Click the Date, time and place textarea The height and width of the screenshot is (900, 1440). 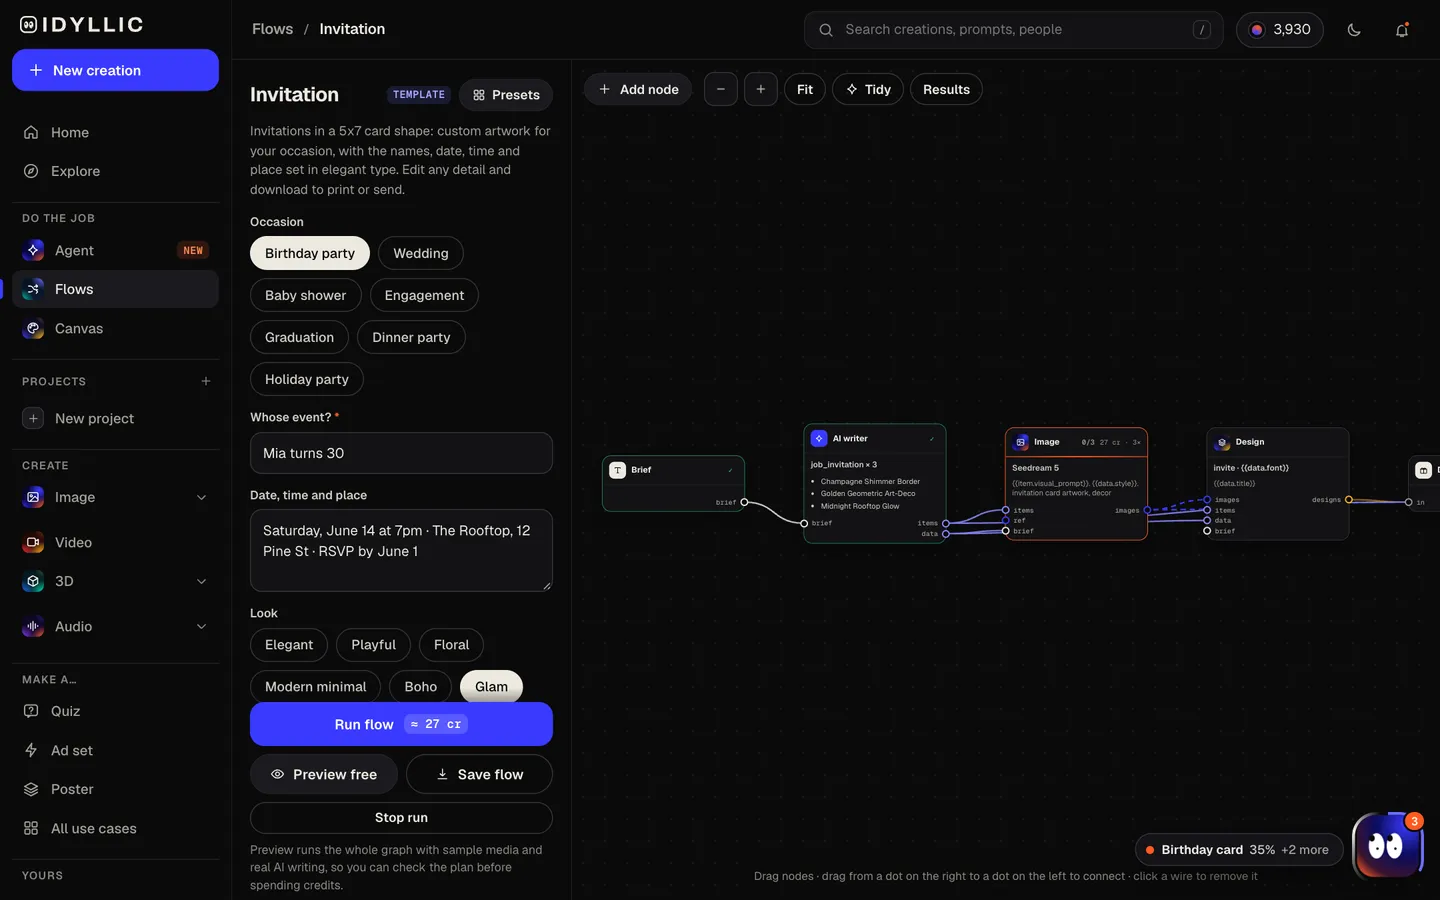[x=401, y=550]
